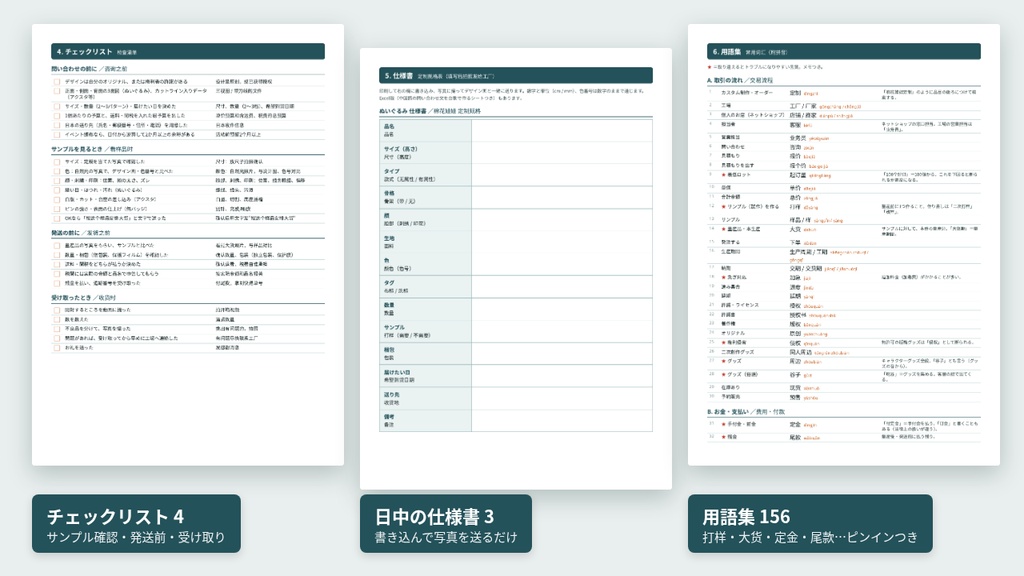
Task: Tick last checkbox in 受け取ったとき section
Action: point(57,348)
